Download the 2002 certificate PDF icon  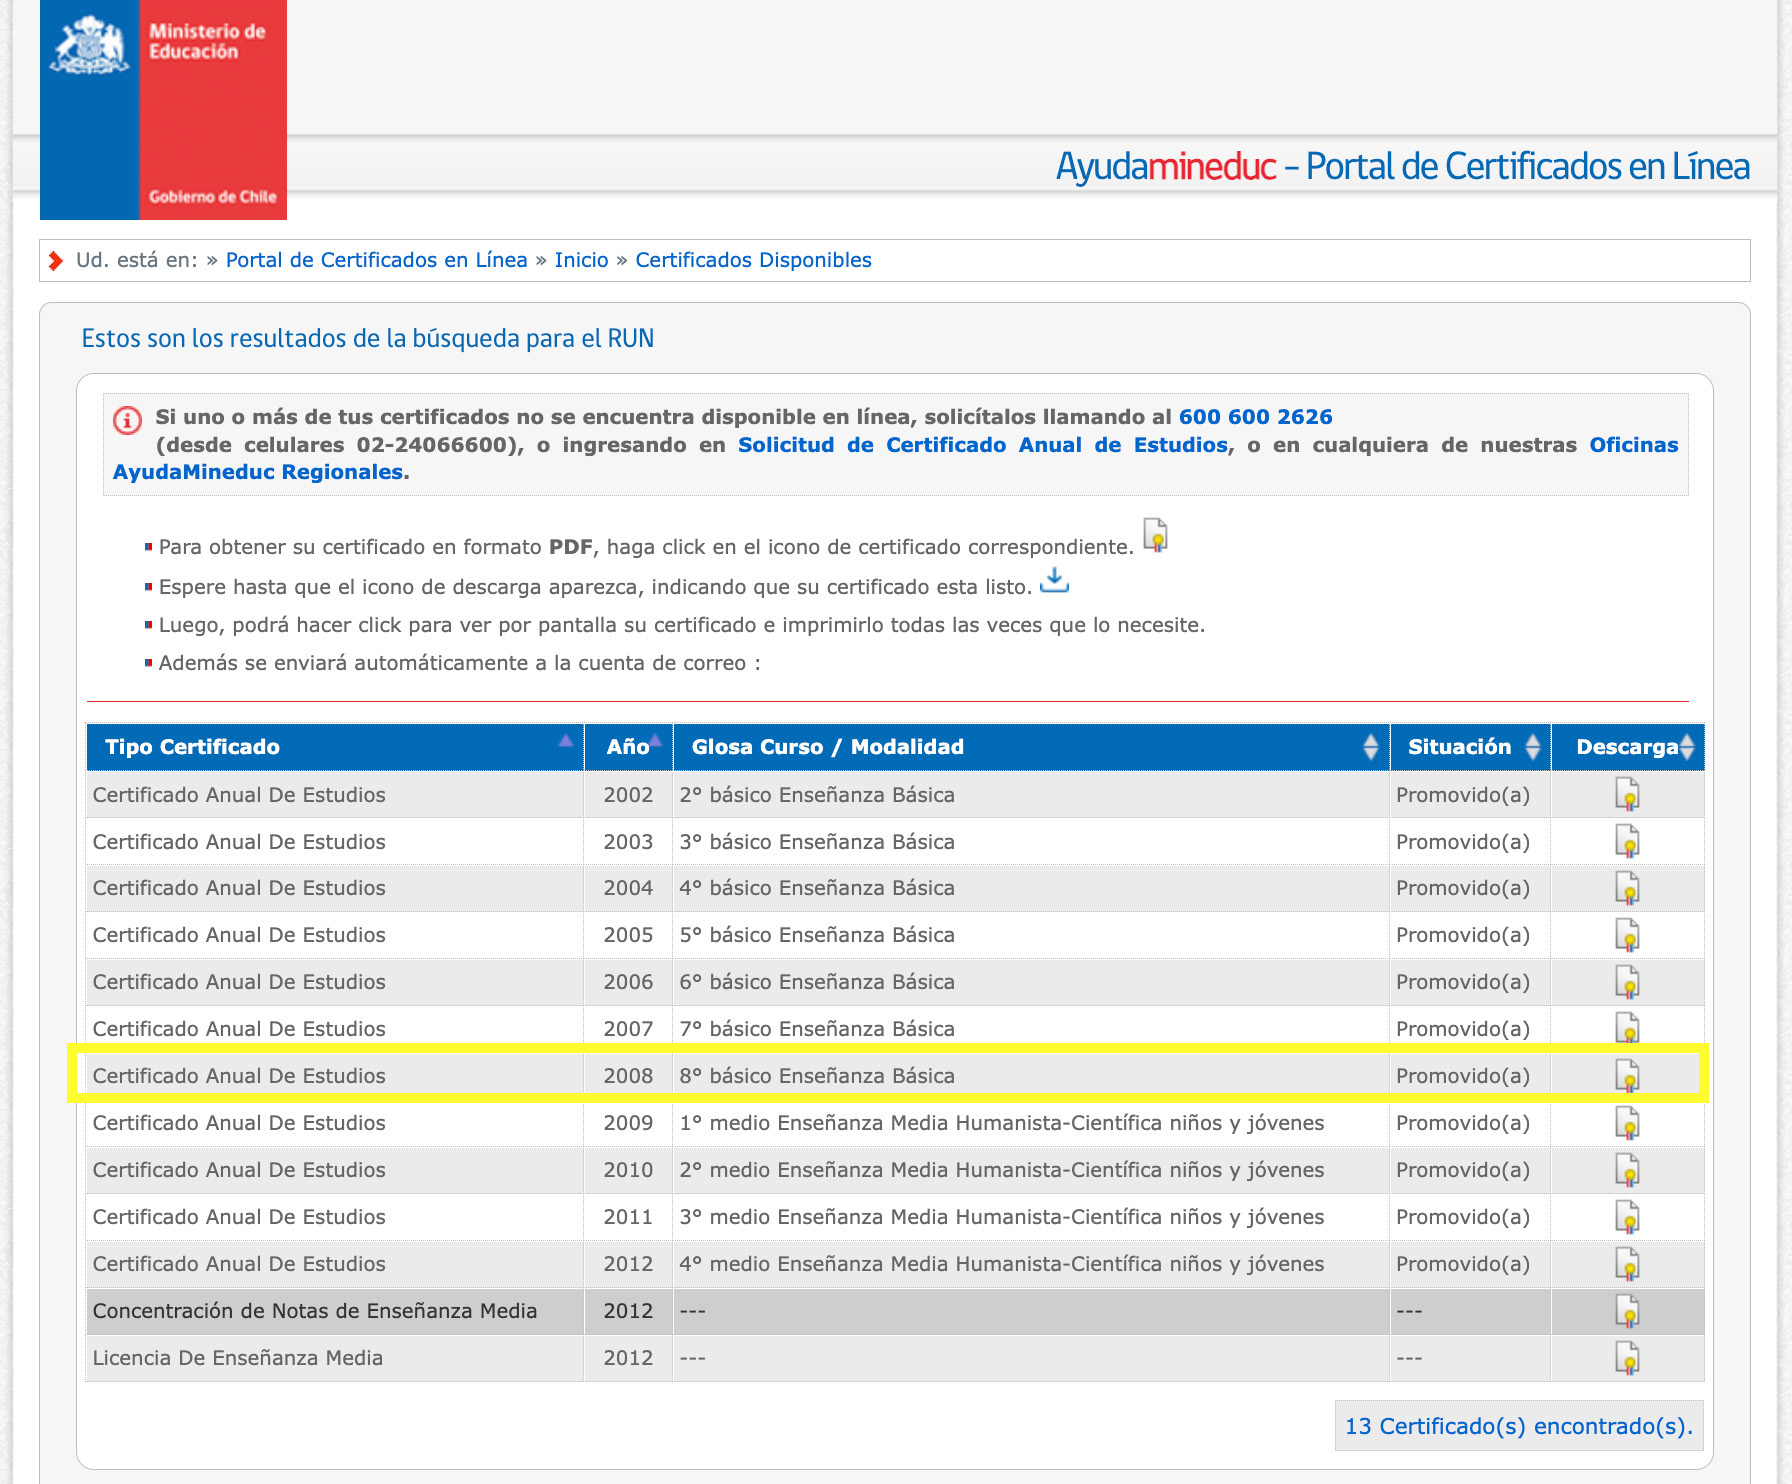pyautogui.click(x=1627, y=795)
